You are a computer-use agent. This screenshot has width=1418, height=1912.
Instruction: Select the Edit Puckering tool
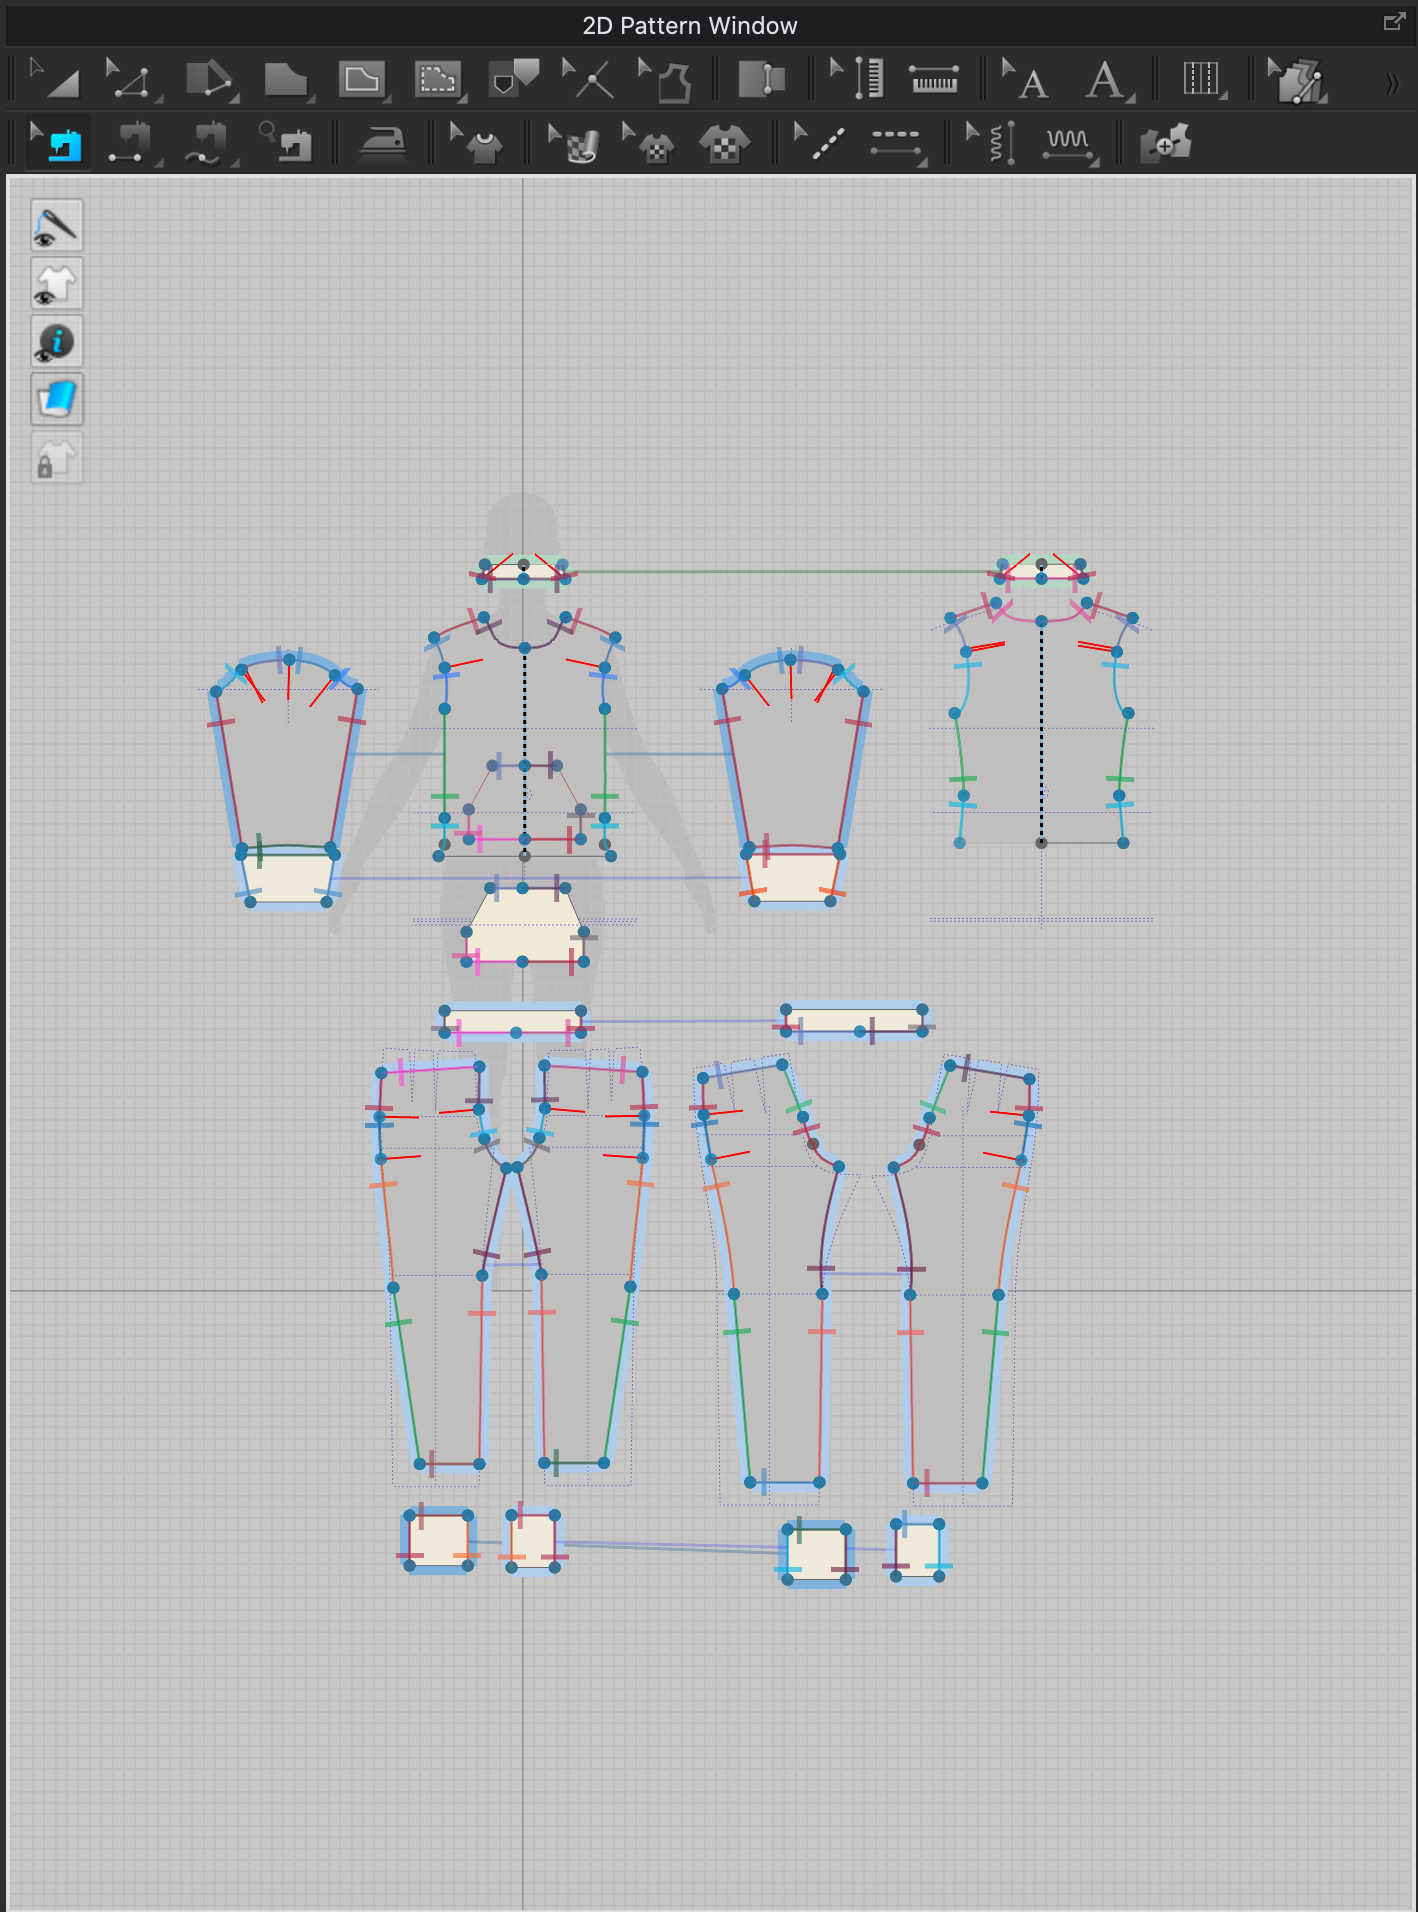pos(992,144)
